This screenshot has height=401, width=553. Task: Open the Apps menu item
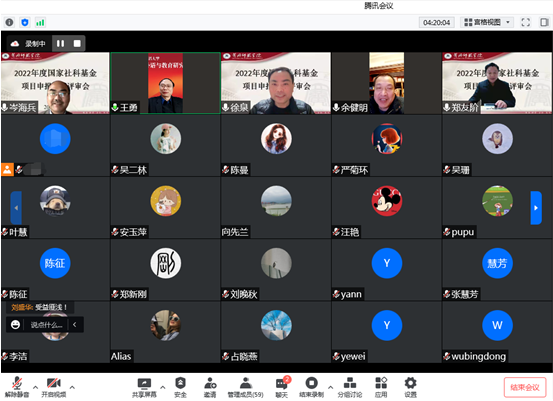pyautogui.click(x=381, y=388)
